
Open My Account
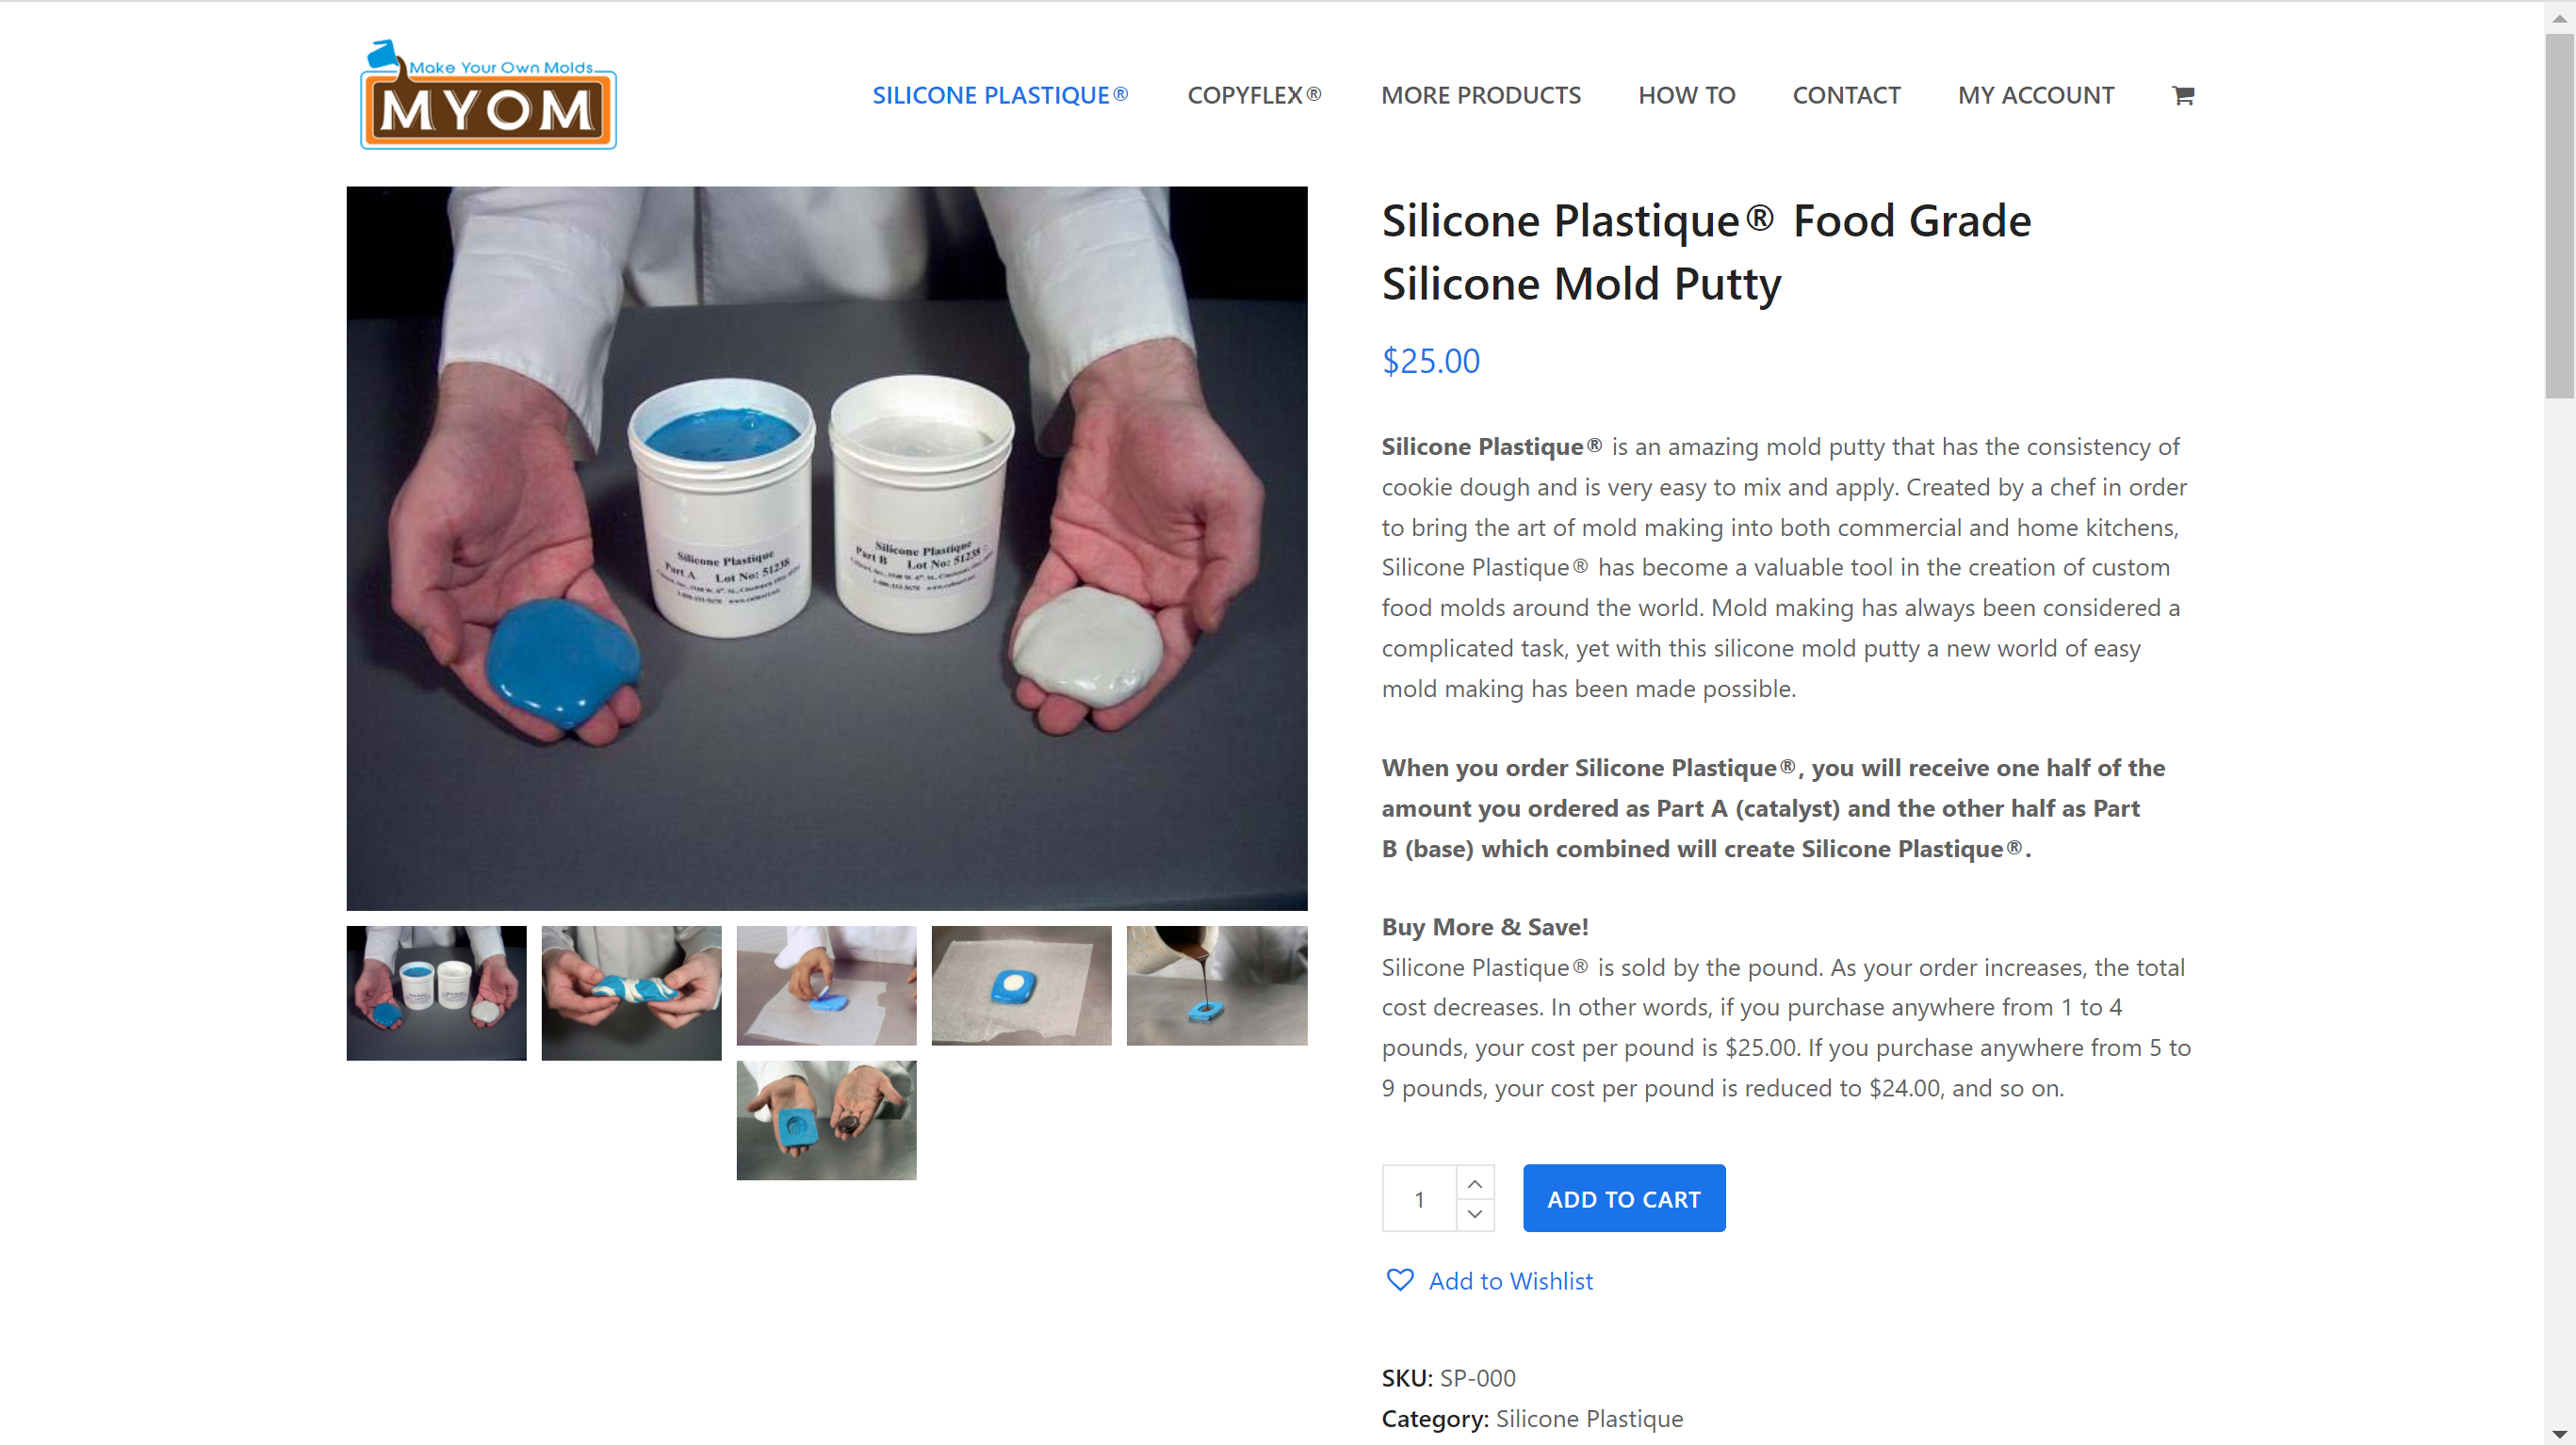(2036, 95)
